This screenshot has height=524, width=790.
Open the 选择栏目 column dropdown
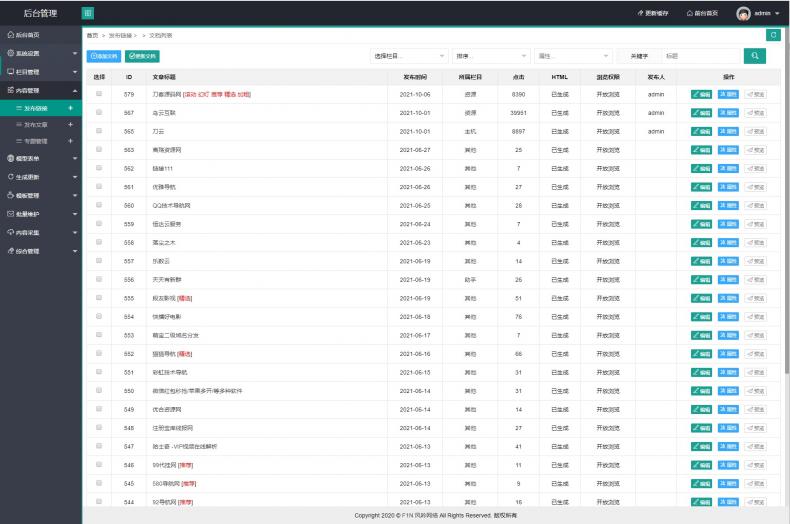[409, 56]
